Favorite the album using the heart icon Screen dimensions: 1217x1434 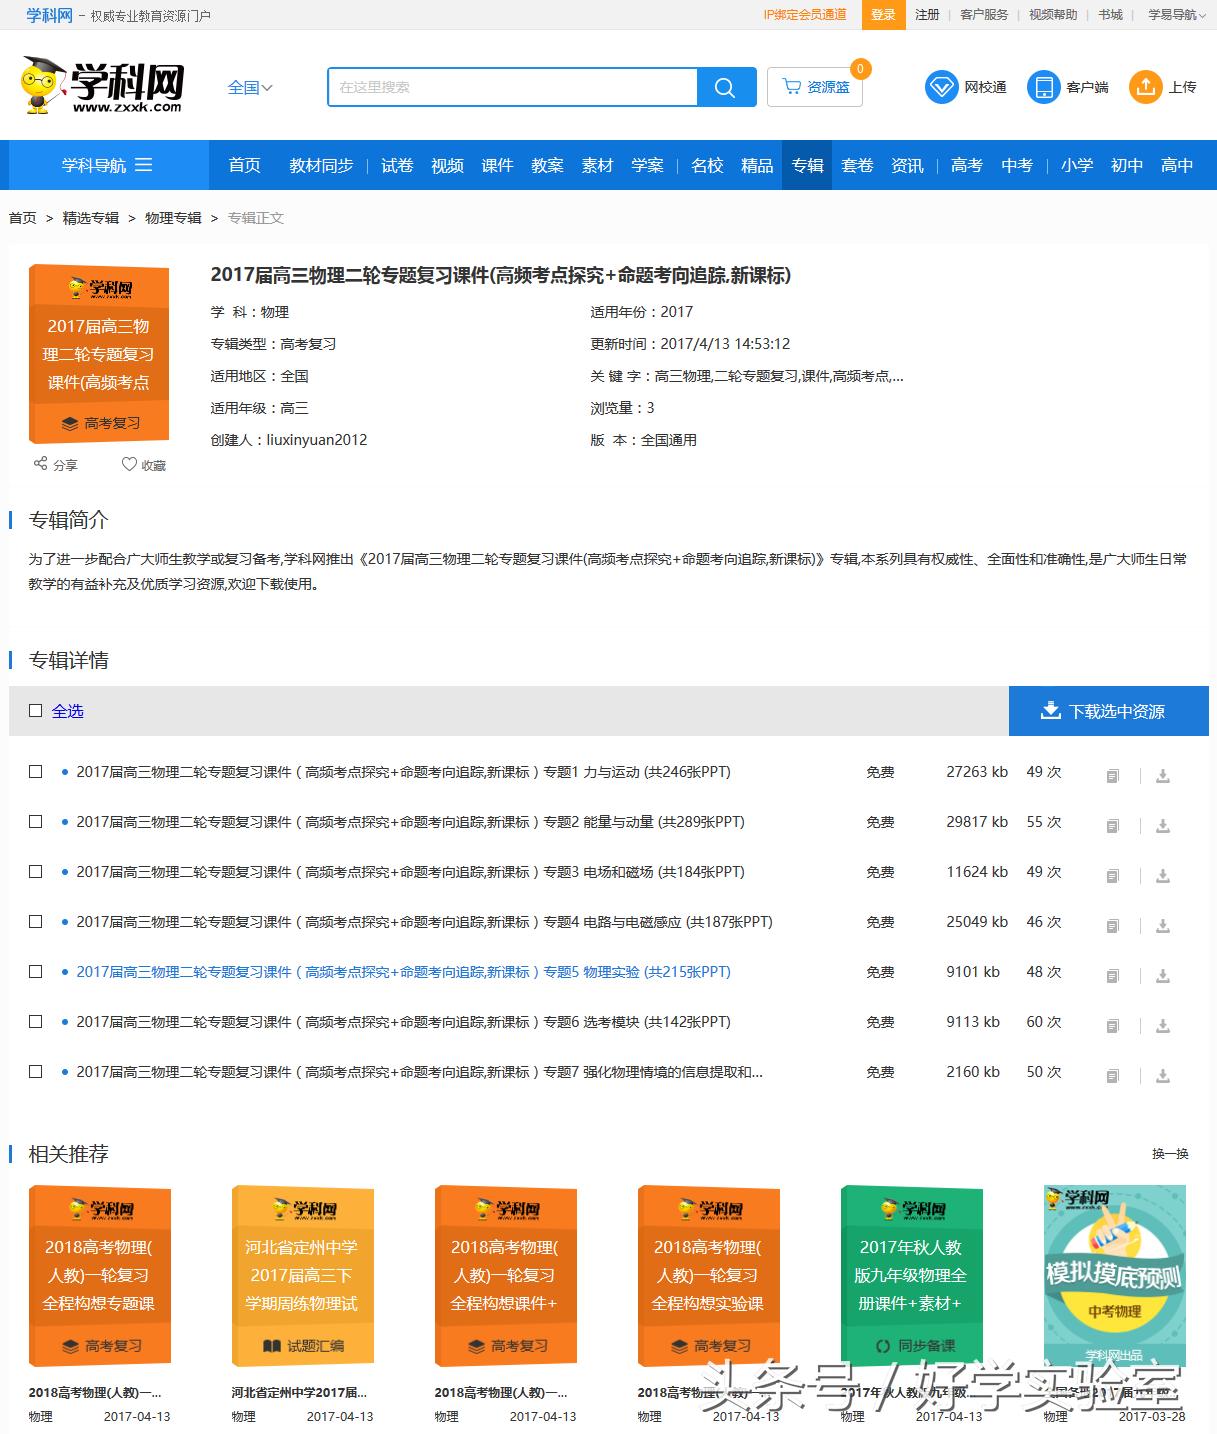[x=130, y=463]
